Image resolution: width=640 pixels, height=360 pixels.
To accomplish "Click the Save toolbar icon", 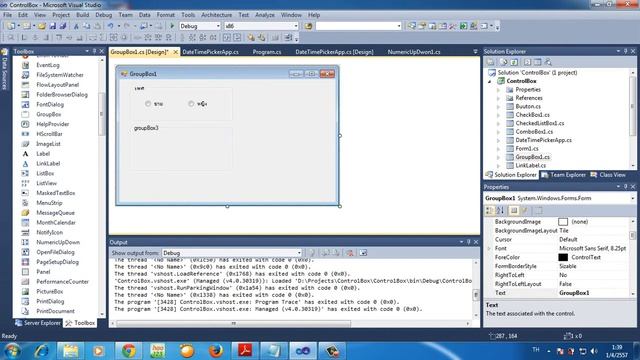I will pos(53,26).
